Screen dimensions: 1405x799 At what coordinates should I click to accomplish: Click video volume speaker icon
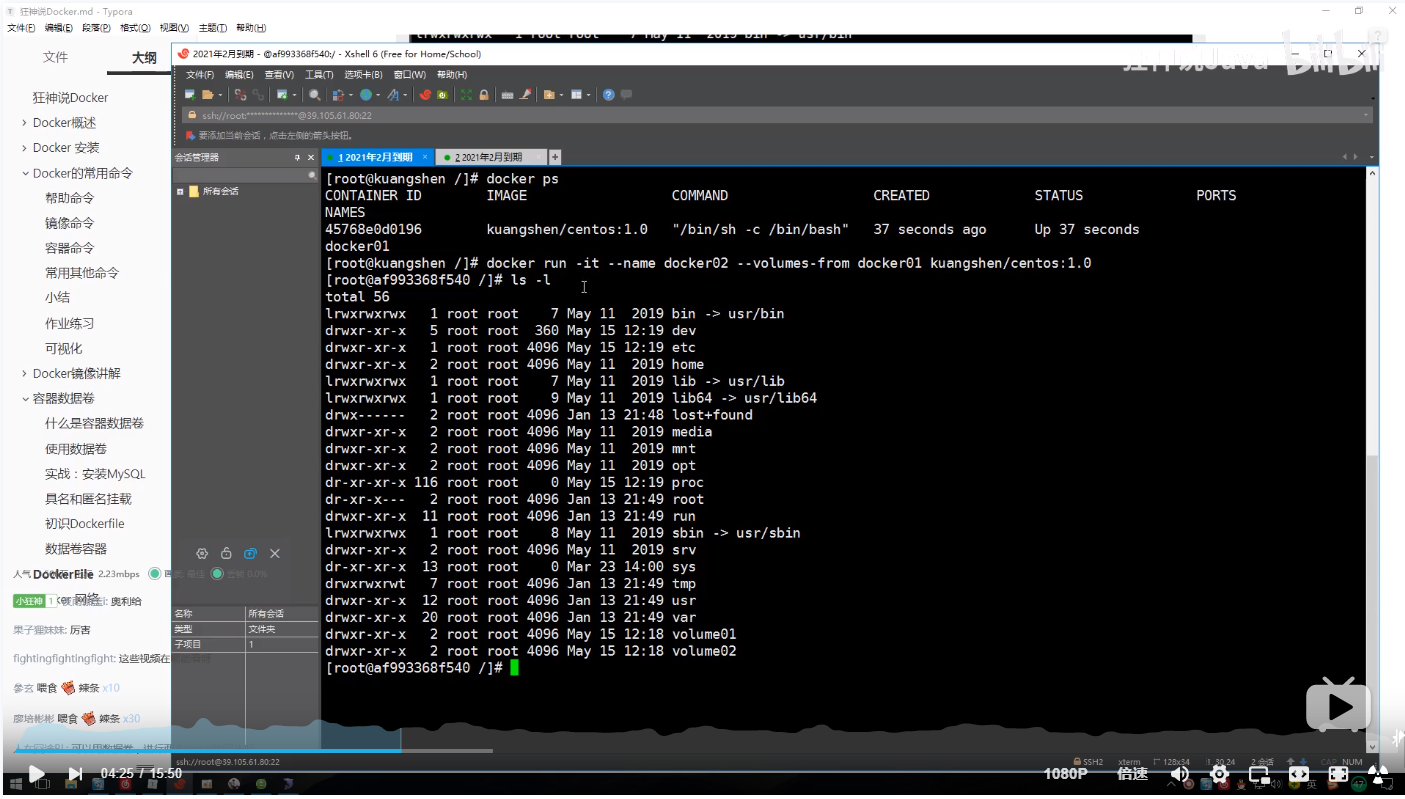coord(1180,773)
